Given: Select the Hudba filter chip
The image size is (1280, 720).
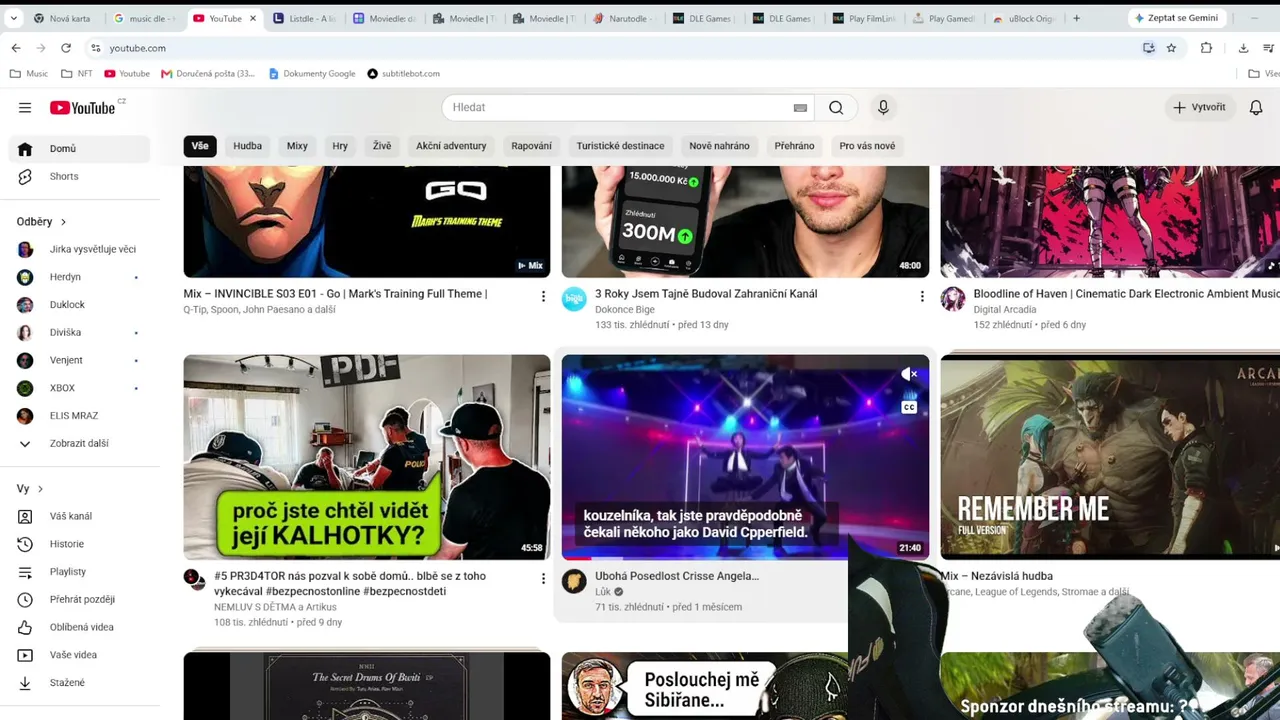Looking at the screenshot, I should [248, 146].
